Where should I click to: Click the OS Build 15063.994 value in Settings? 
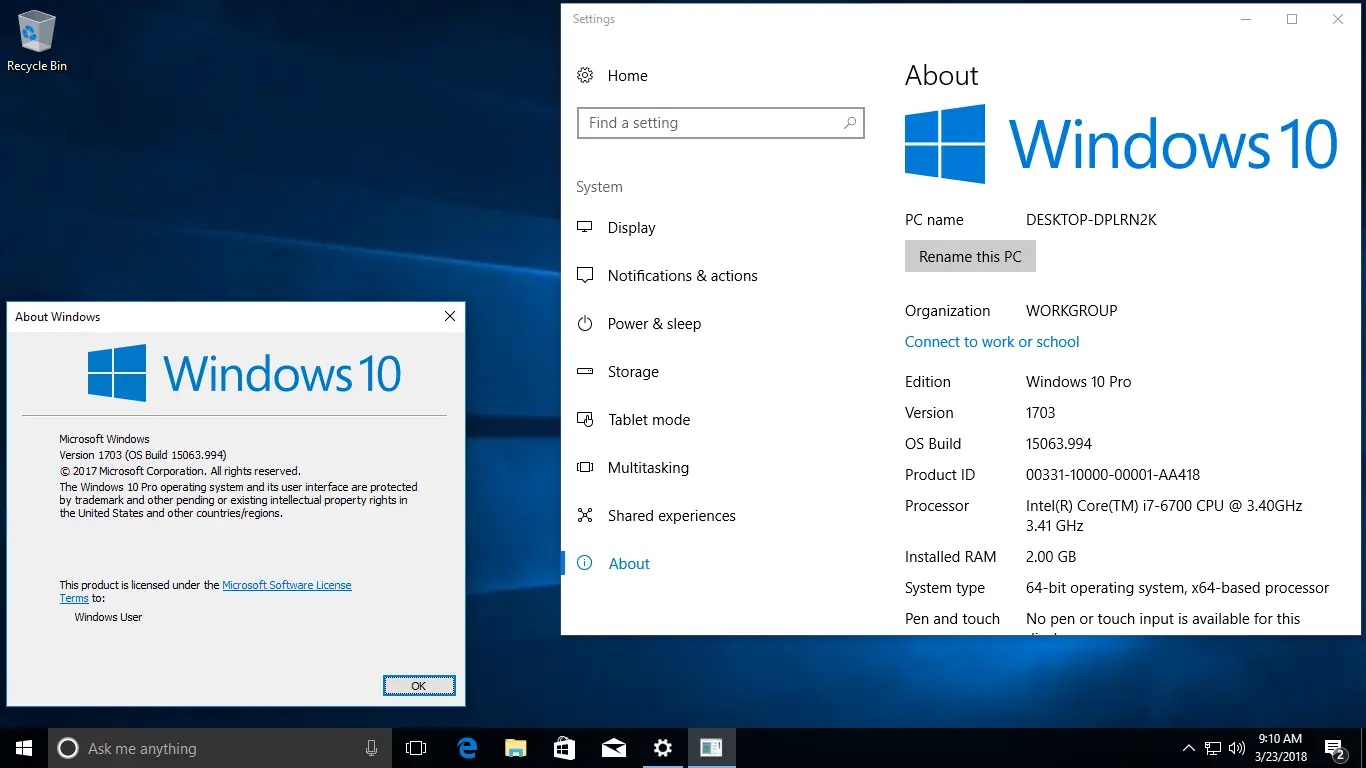pos(1059,444)
